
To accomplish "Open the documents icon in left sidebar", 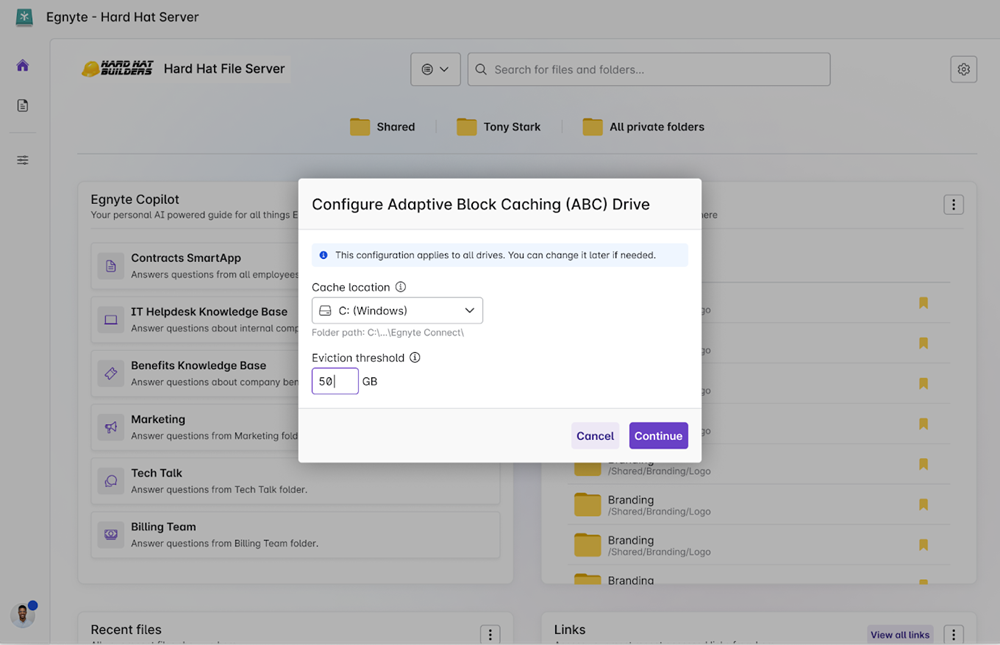I will [x=23, y=106].
